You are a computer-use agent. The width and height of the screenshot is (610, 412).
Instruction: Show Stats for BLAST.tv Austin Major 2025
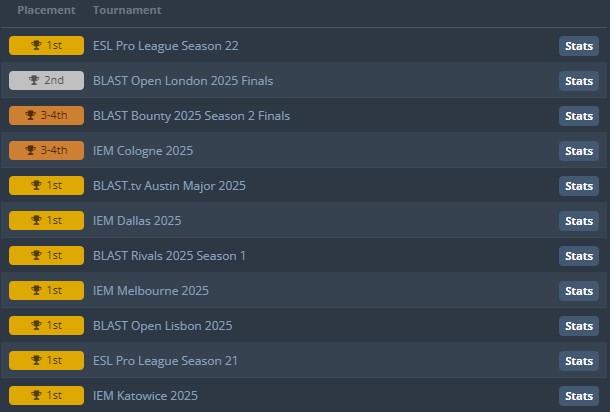click(x=578, y=186)
